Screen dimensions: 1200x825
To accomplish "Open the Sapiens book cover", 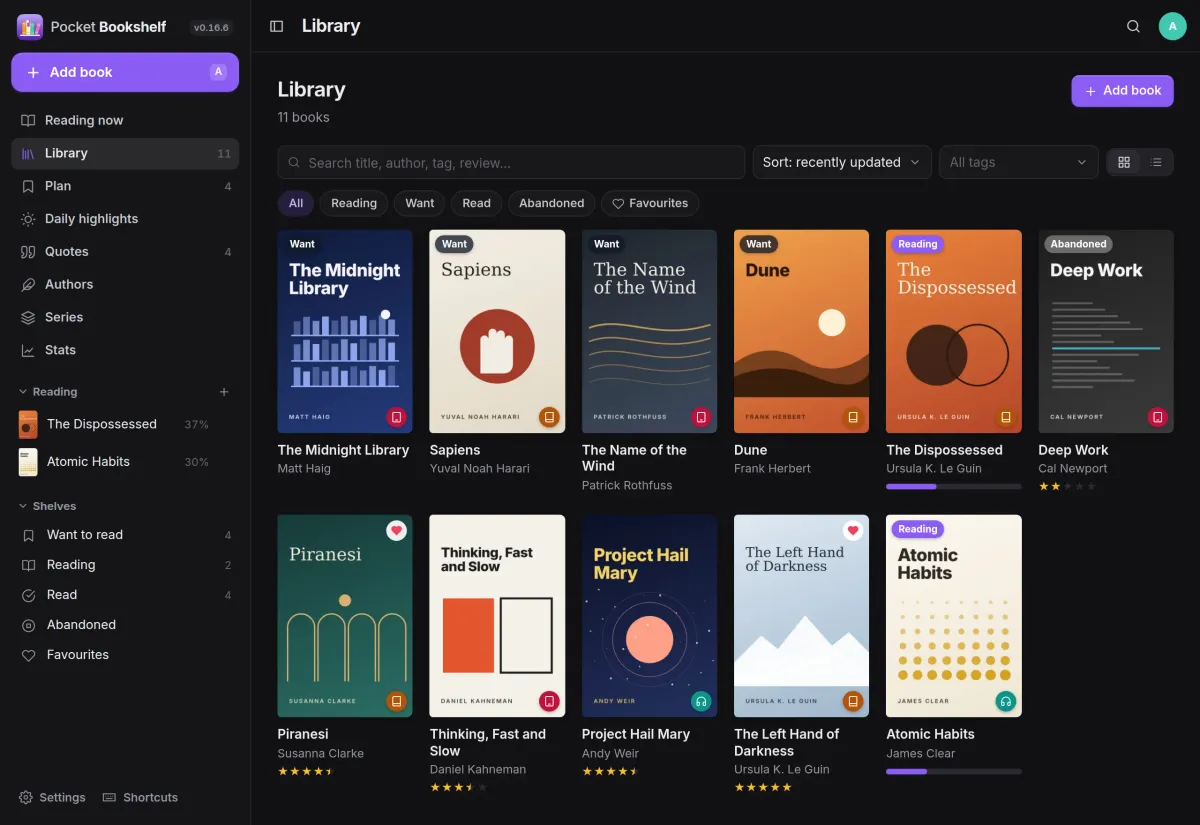I will 497,331.
